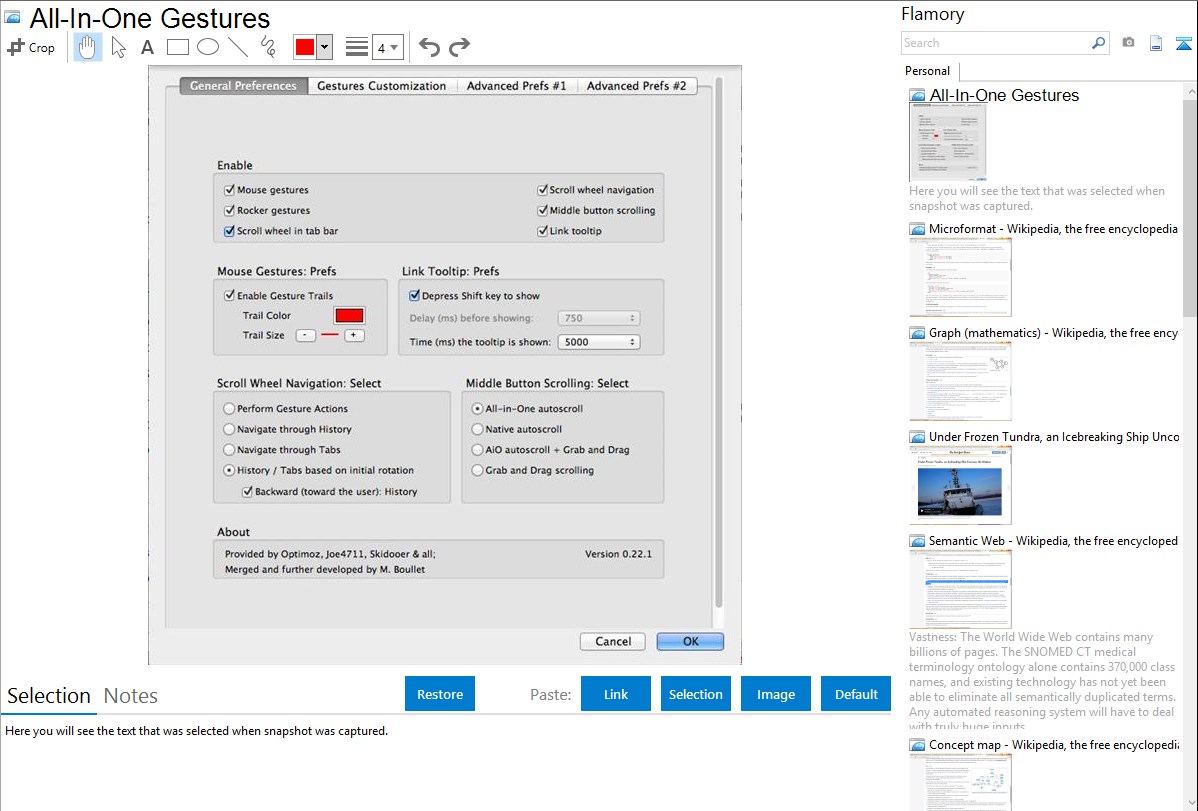1198x811 pixels.
Task: Open the toolbar color dropdown arrow
Action: tap(324, 47)
